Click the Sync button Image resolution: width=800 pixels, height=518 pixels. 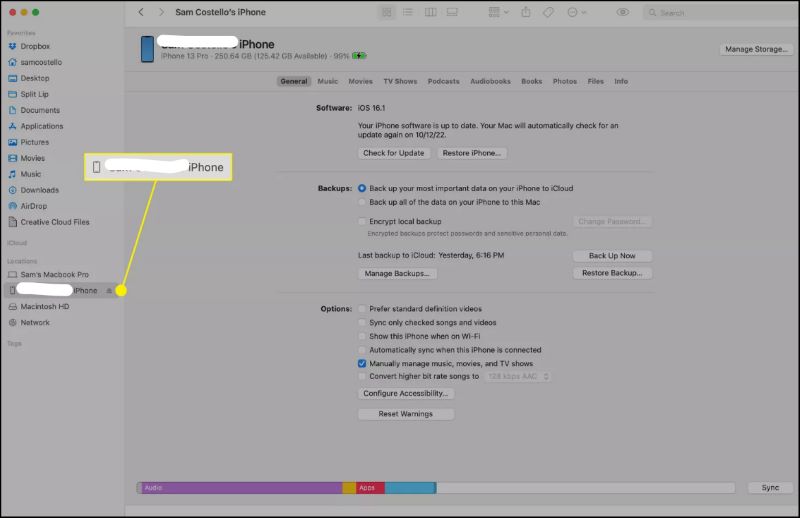(770, 488)
